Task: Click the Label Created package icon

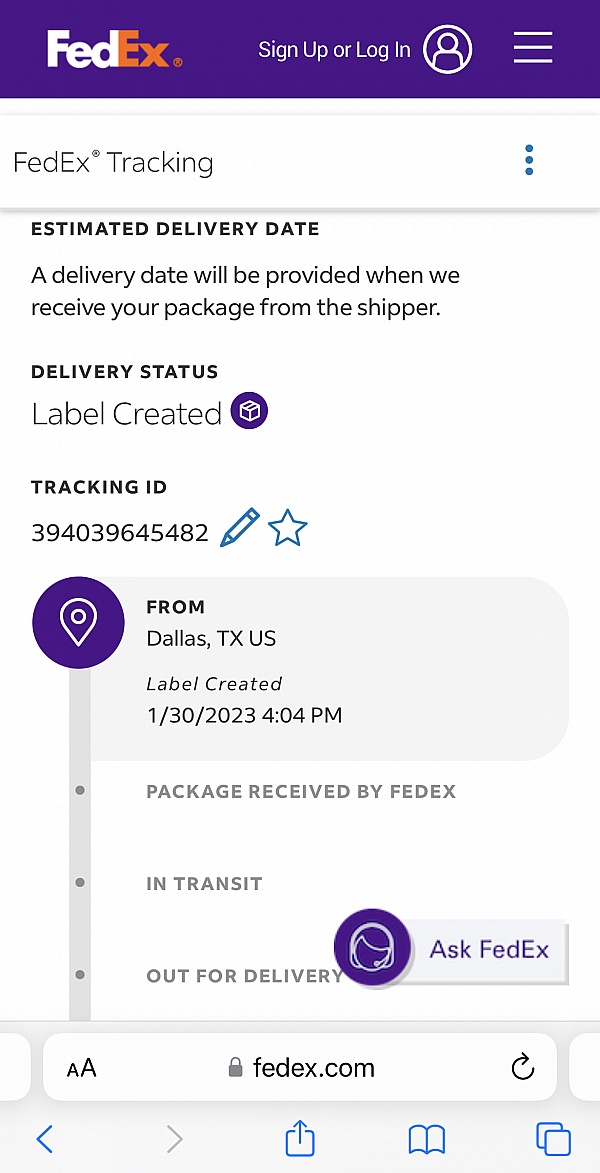Action: [x=249, y=411]
